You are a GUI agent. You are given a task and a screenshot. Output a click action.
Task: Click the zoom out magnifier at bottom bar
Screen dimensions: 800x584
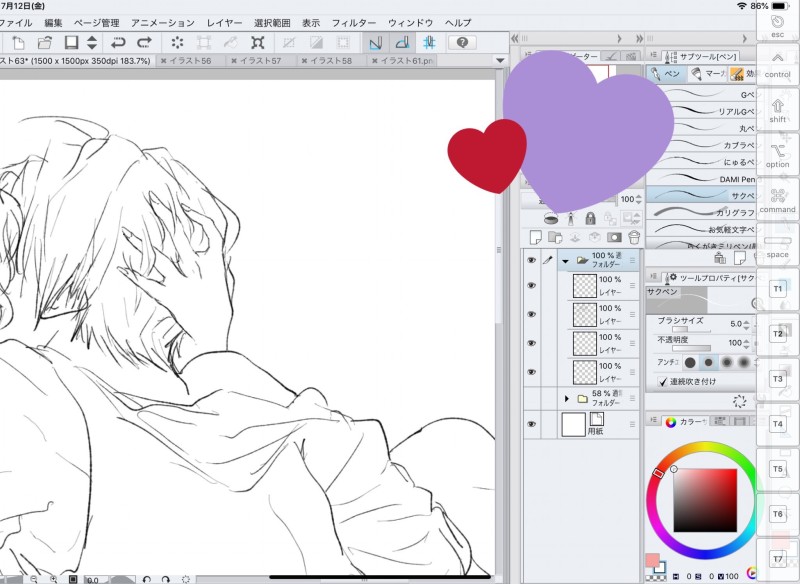tap(34, 579)
